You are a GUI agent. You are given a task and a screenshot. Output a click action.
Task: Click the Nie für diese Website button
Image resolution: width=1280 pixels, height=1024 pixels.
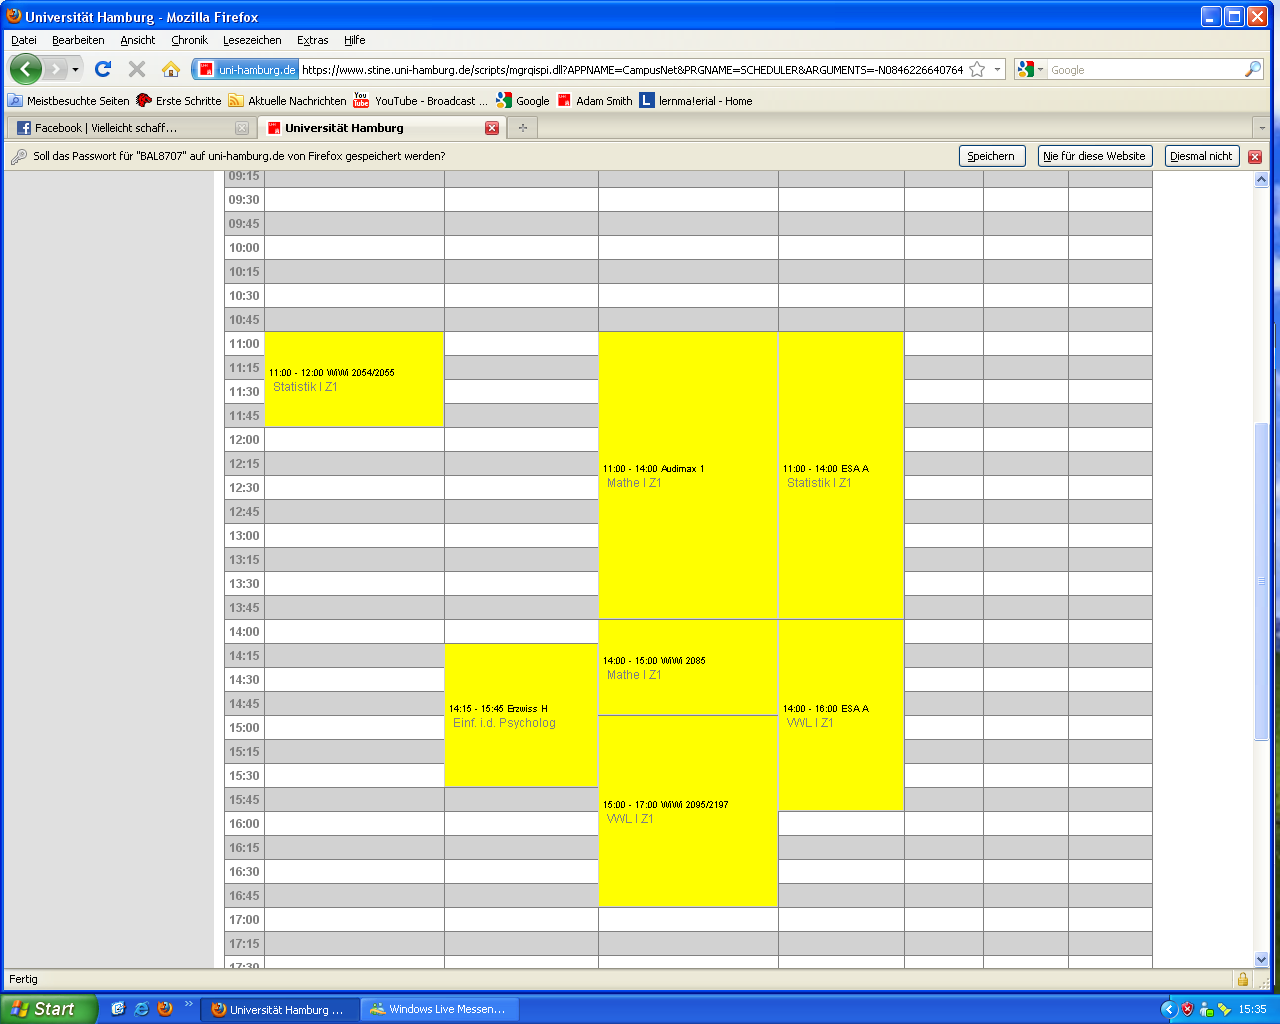1094,156
